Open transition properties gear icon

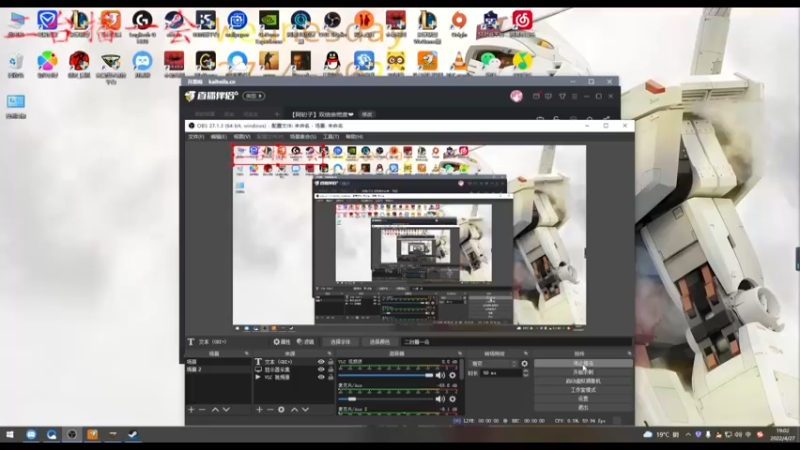point(524,363)
